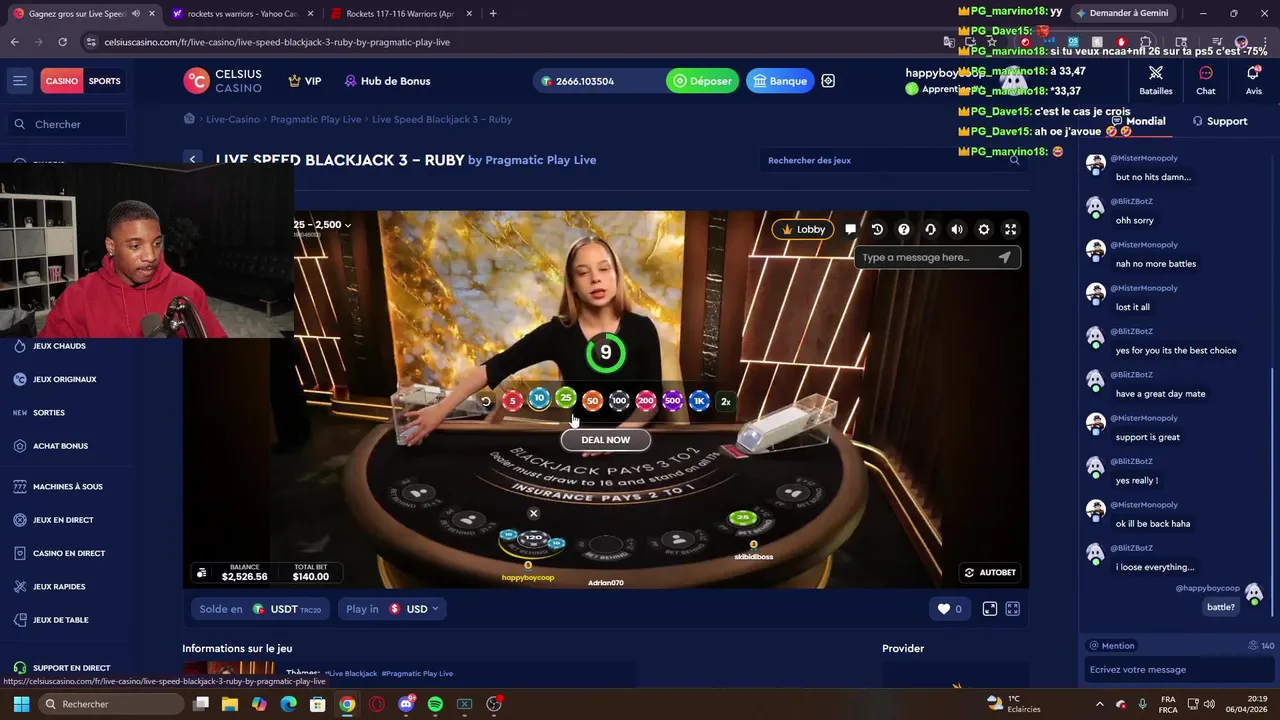Expand the 25 – 2,500 table limits dropdown
The width and height of the screenshot is (1280, 720).
tap(322, 225)
